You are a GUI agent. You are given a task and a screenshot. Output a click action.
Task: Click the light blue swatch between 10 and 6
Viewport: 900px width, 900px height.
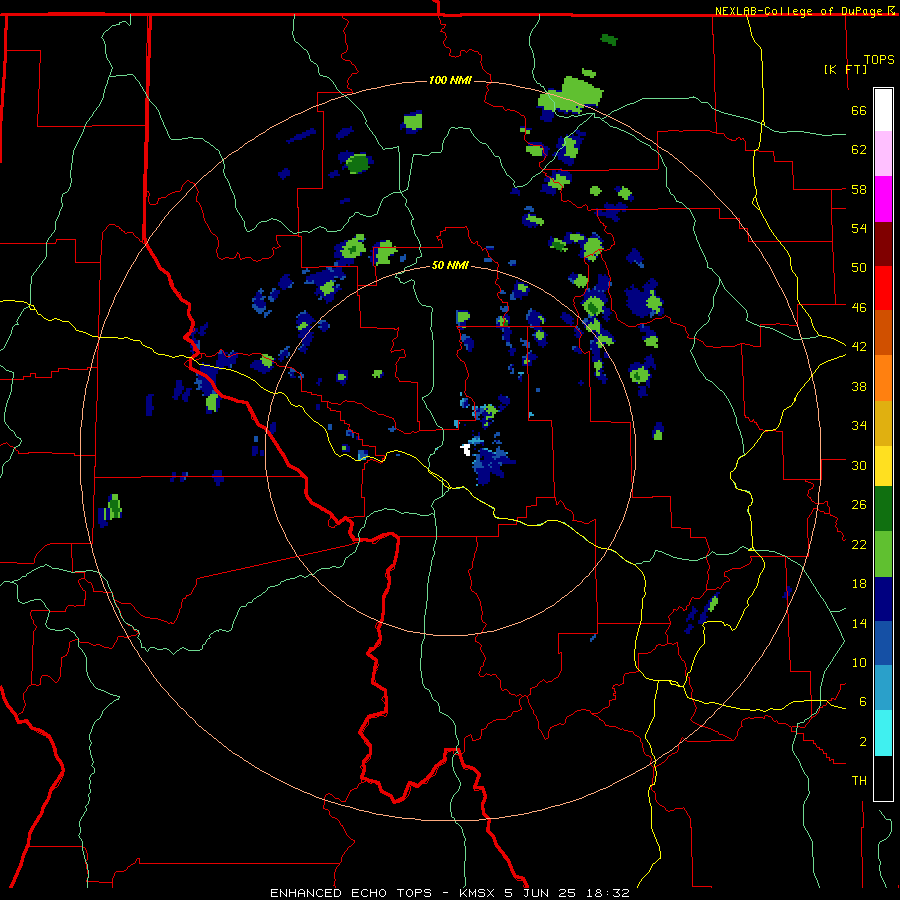(x=883, y=688)
